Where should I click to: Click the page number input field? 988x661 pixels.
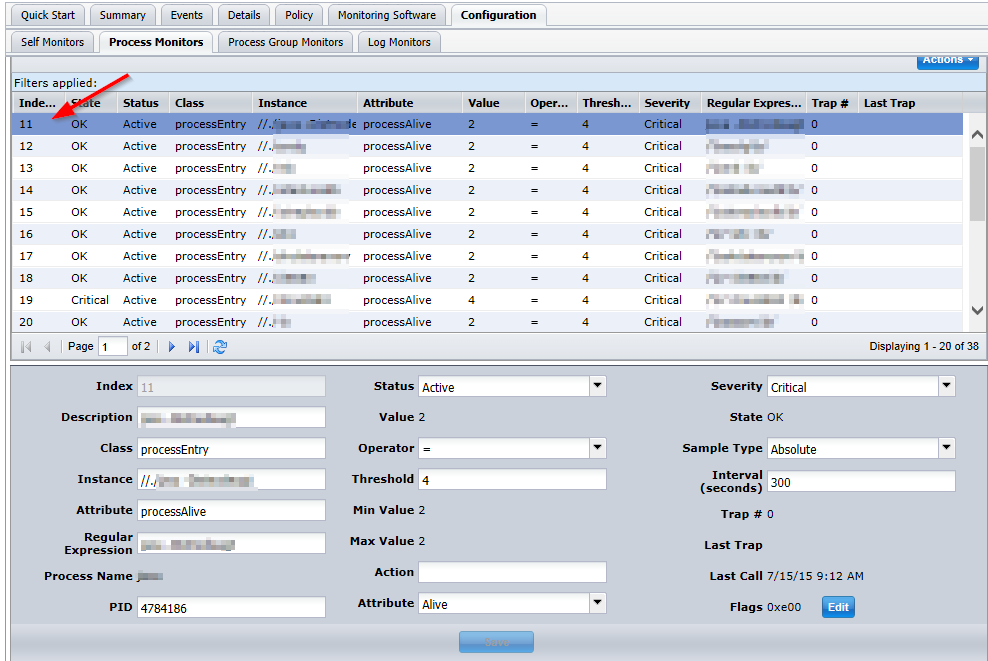(x=113, y=347)
